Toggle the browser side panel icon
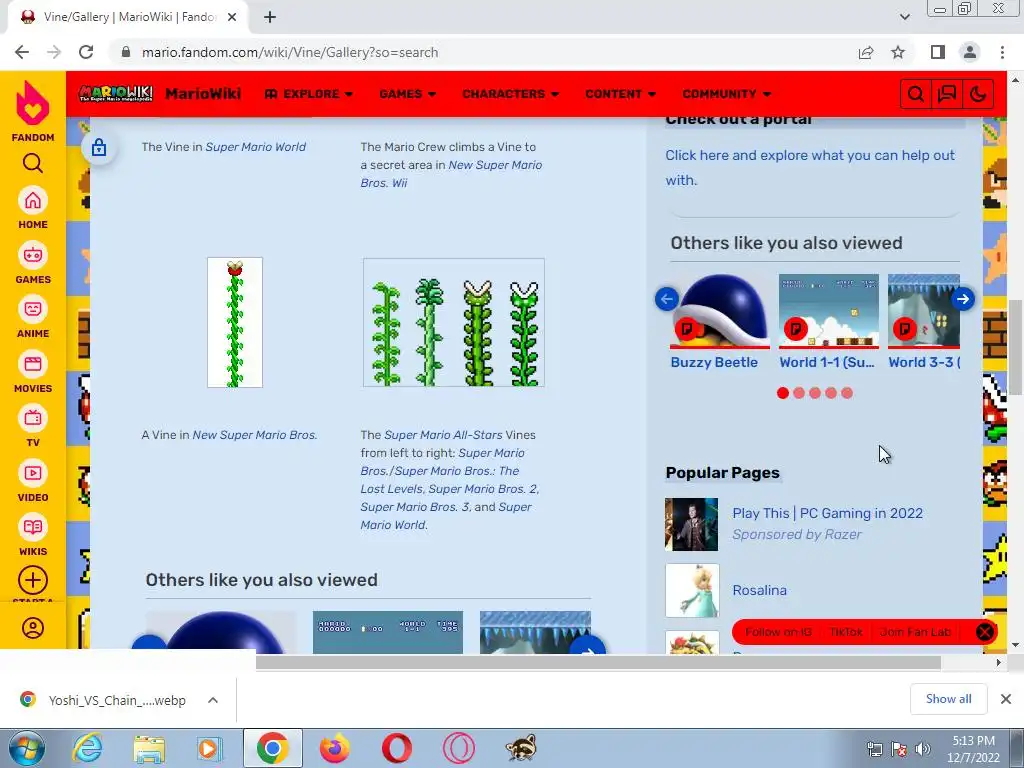Screen dimensions: 1024x768 click(938, 52)
